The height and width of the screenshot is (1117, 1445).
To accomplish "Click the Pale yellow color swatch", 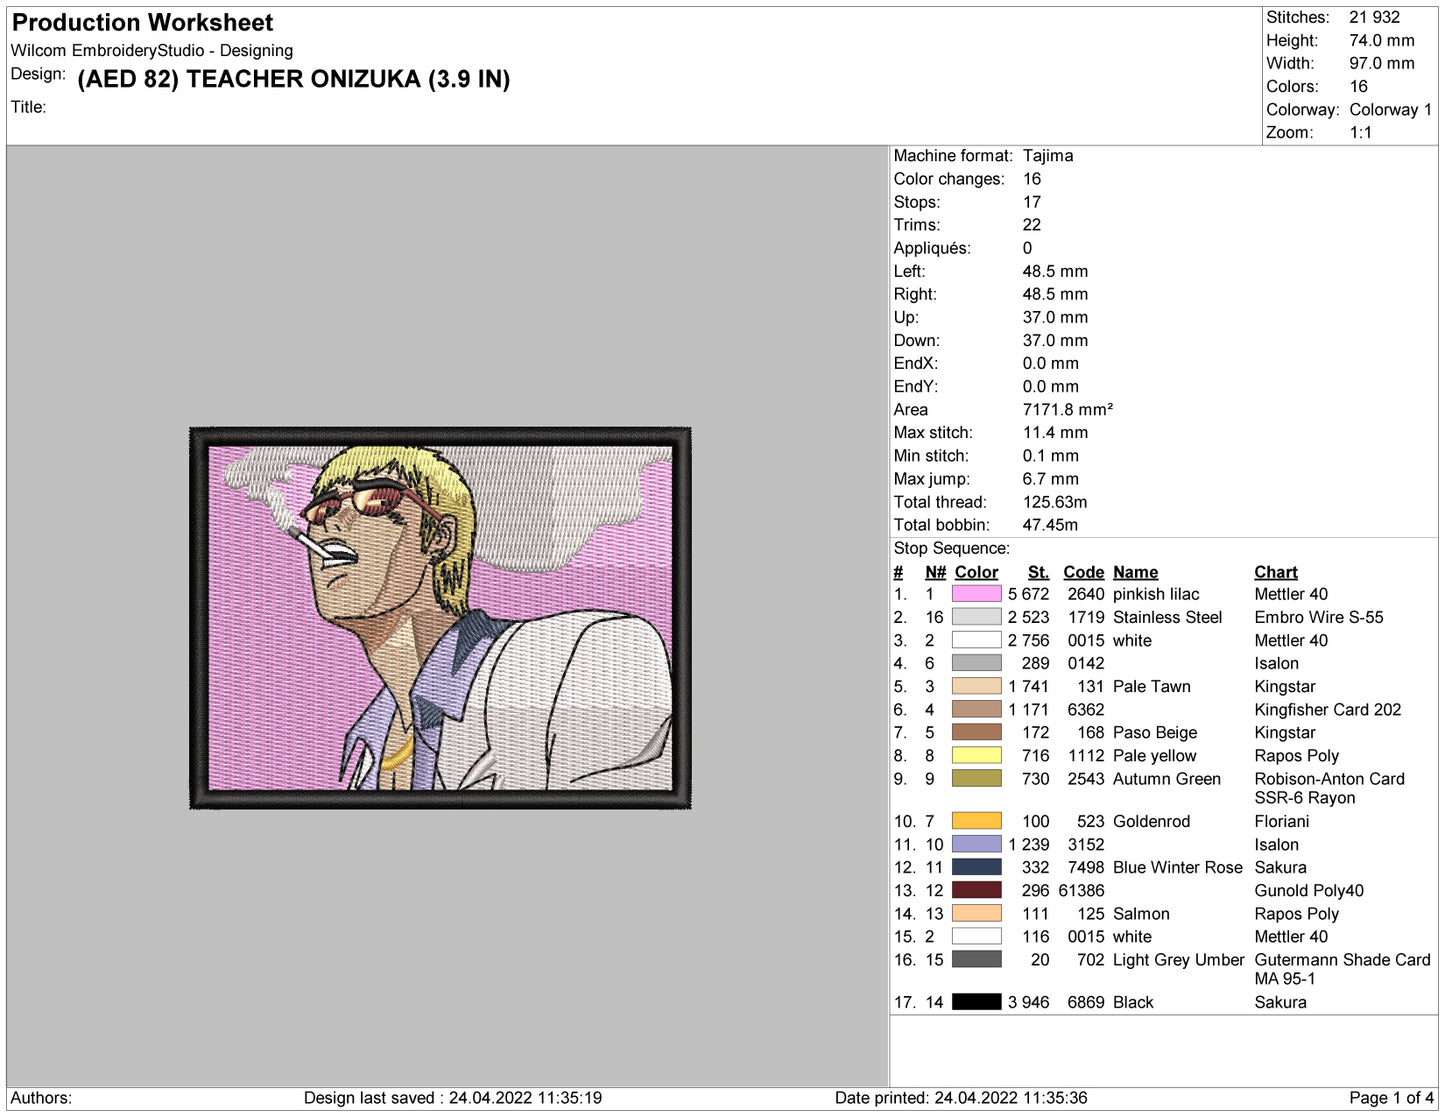I will 976,756.
